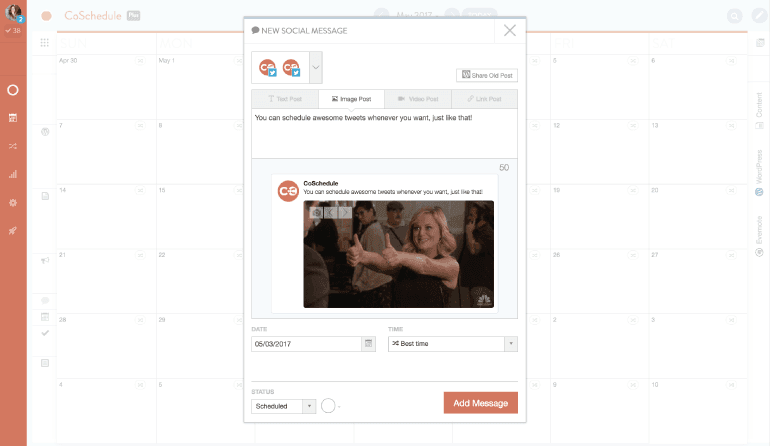Image resolution: width=770 pixels, height=446 pixels.
Task: Click shuffle icon on day 20 cell
Action: point(732,190)
